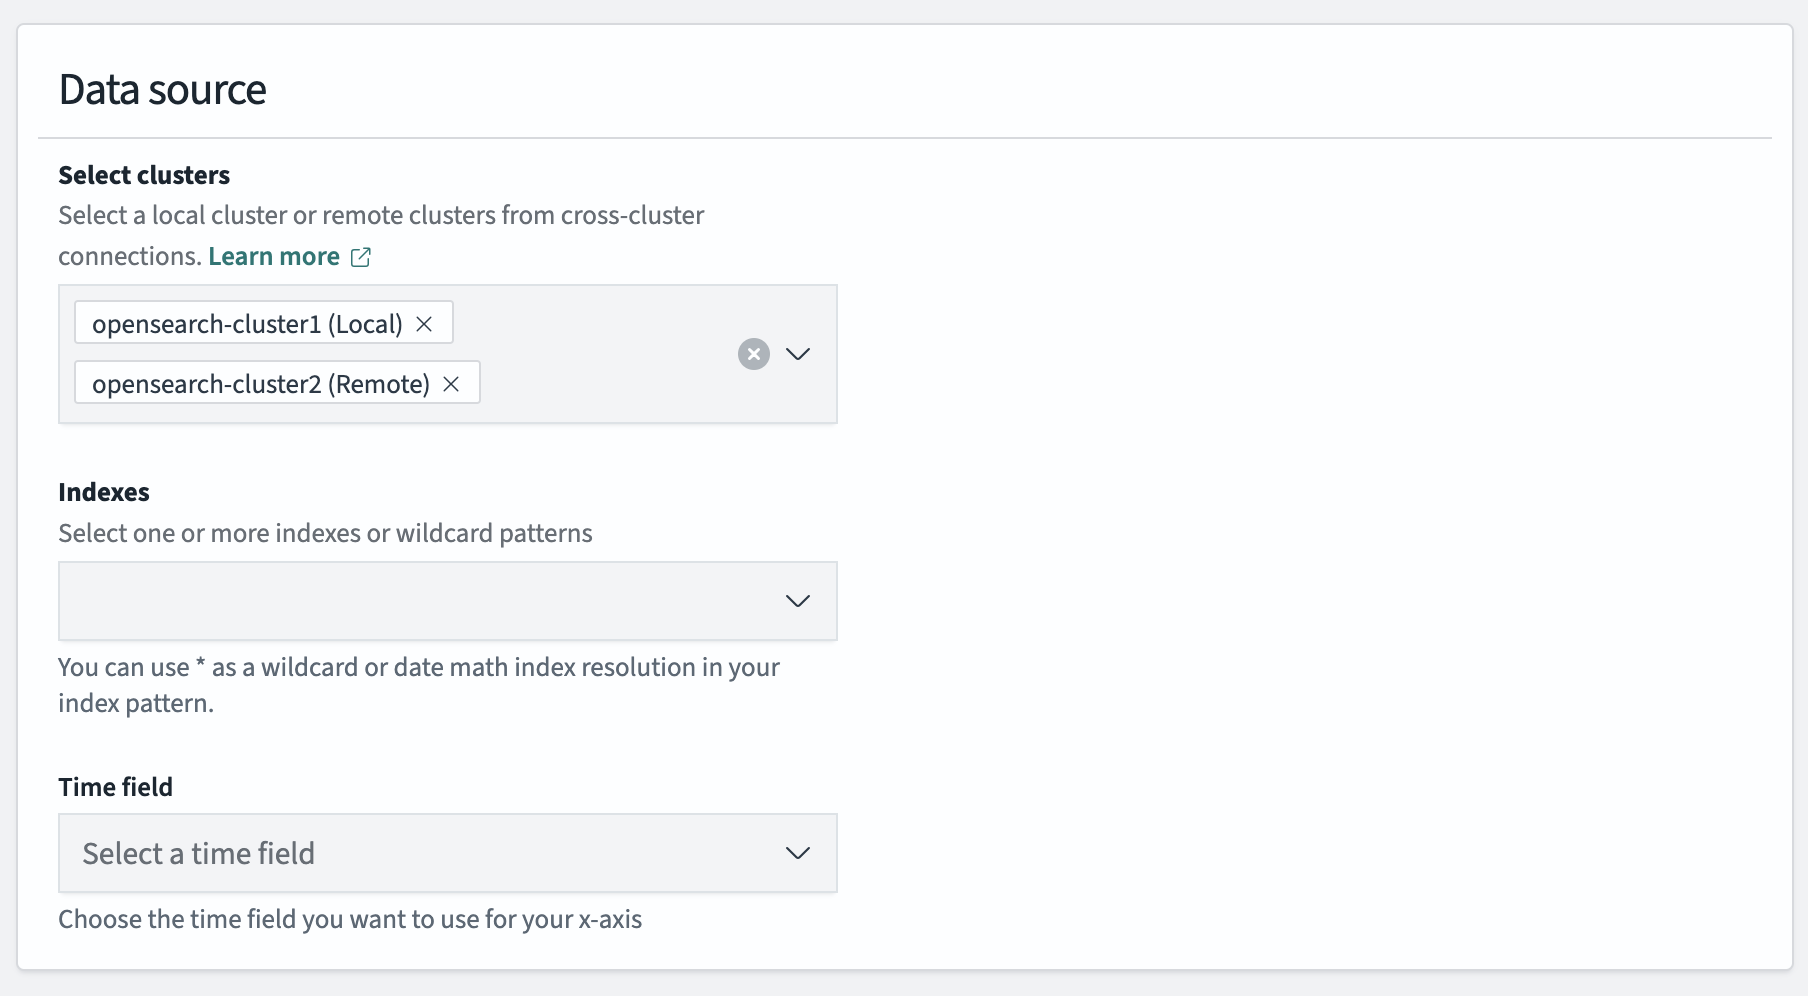The width and height of the screenshot is (1808, 996).
Task: Remove opensearch-cluster1 (Local) from selected clusters
Action: [424, 323]
